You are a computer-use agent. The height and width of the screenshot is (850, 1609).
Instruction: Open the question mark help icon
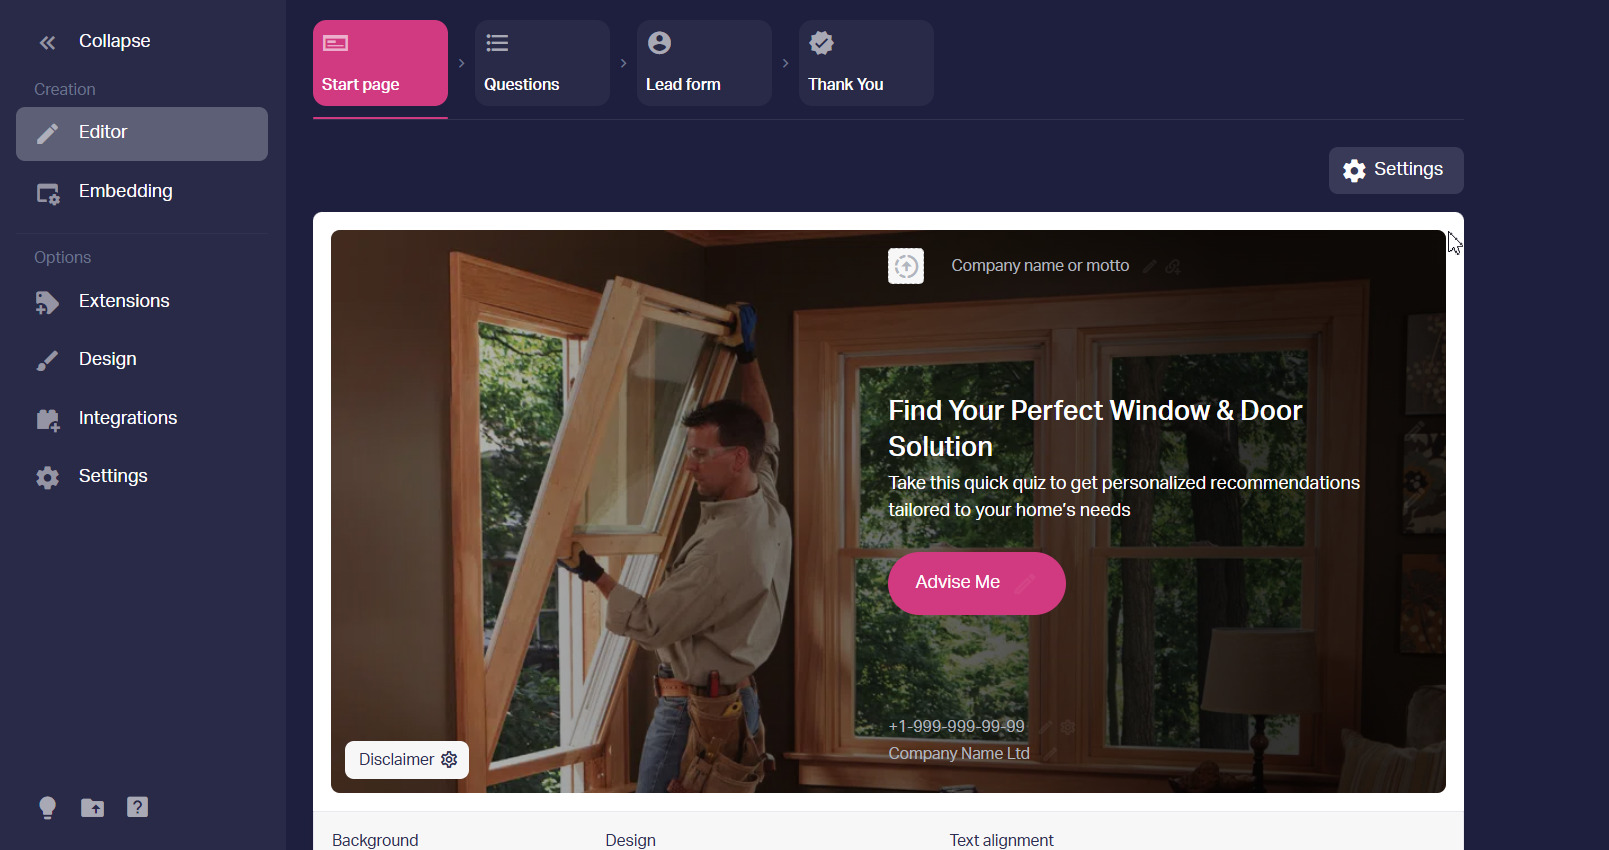pos(138,807)
